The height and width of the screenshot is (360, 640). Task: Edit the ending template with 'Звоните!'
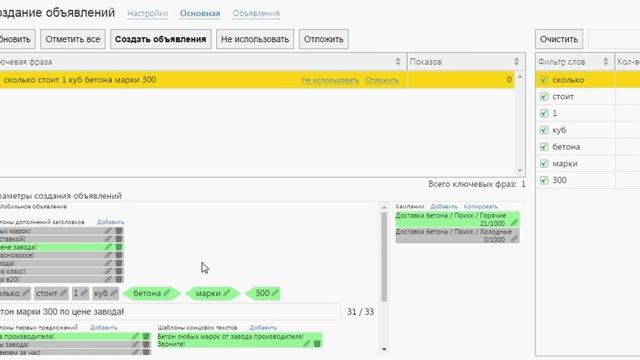pos(307,344)
